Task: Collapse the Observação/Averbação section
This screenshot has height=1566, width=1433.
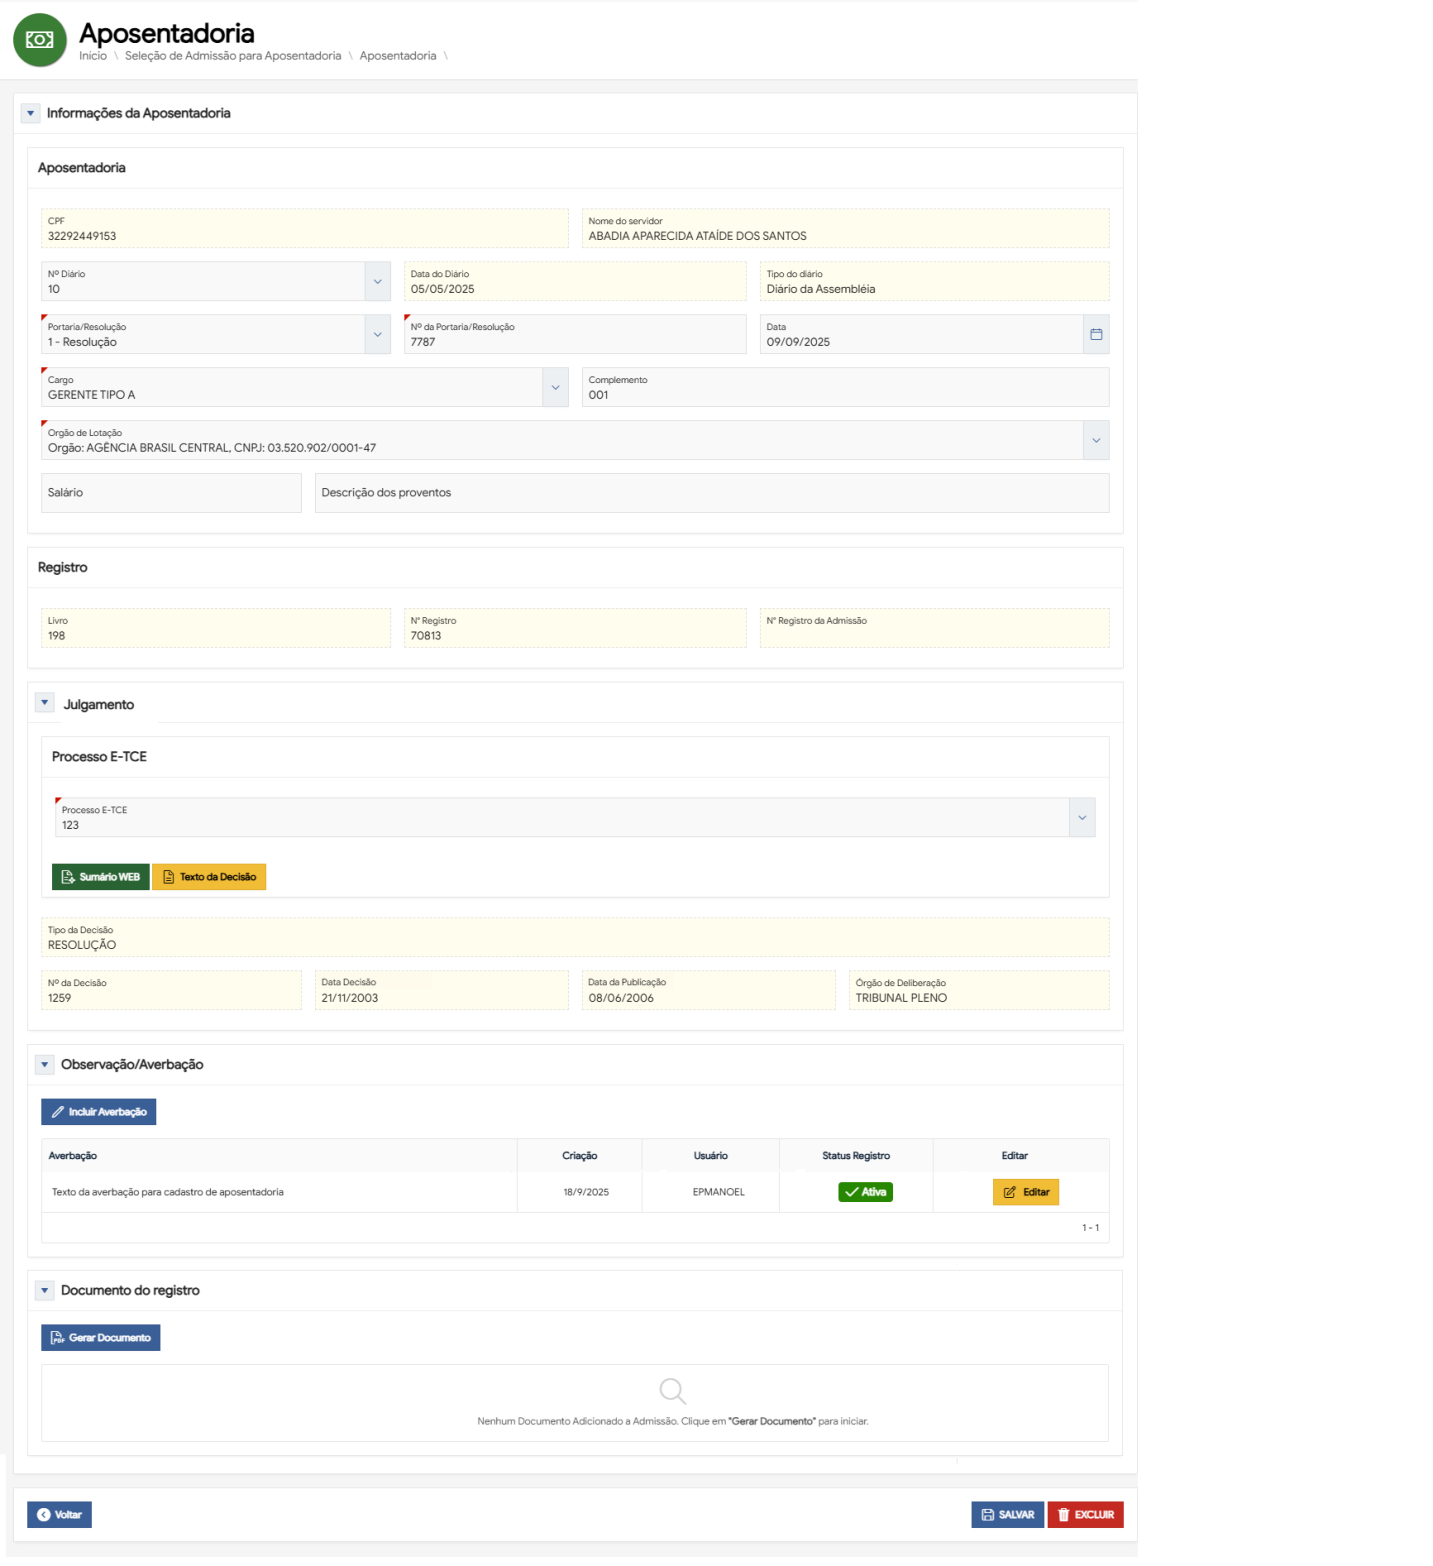Action: [44, 1065]
